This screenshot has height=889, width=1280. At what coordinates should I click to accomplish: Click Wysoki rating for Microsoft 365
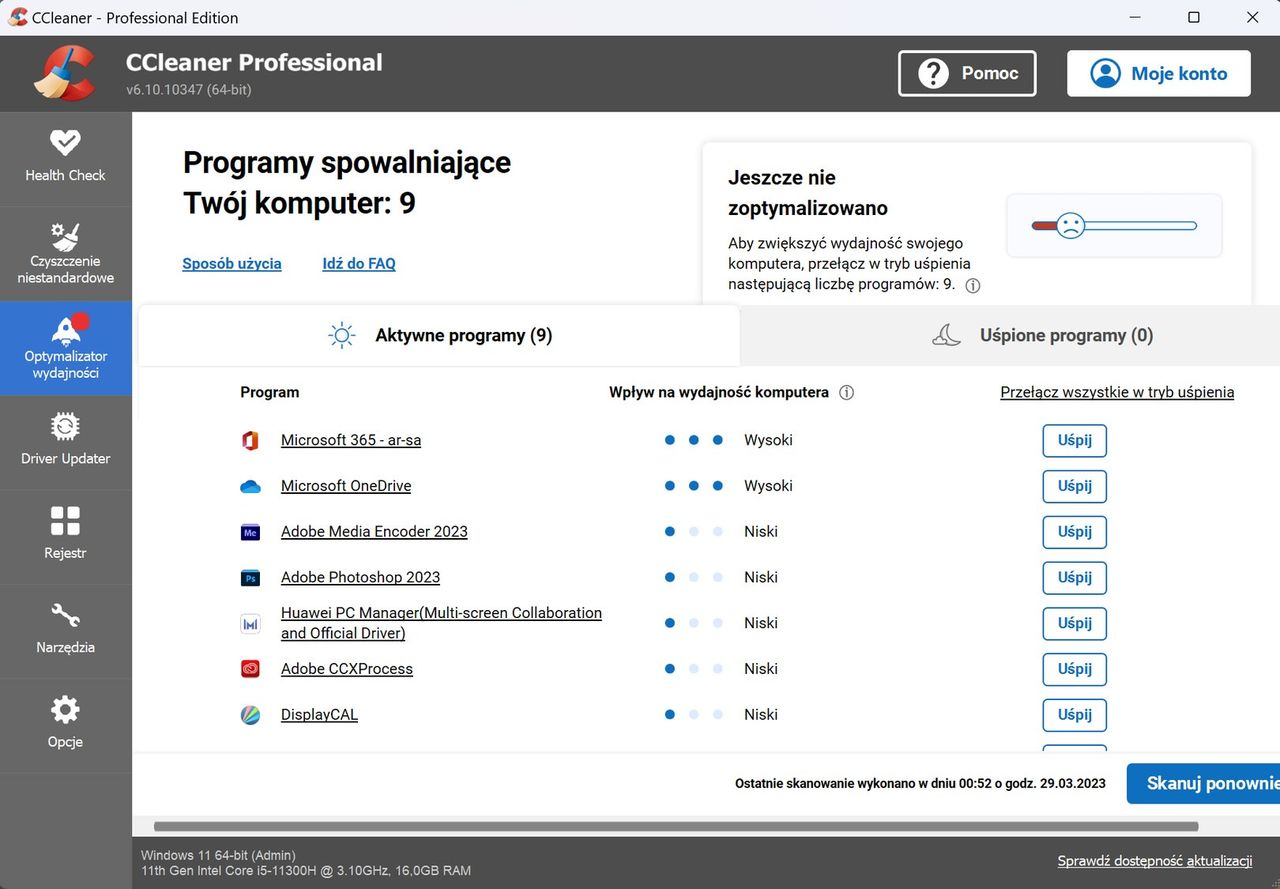pos(768,440)
